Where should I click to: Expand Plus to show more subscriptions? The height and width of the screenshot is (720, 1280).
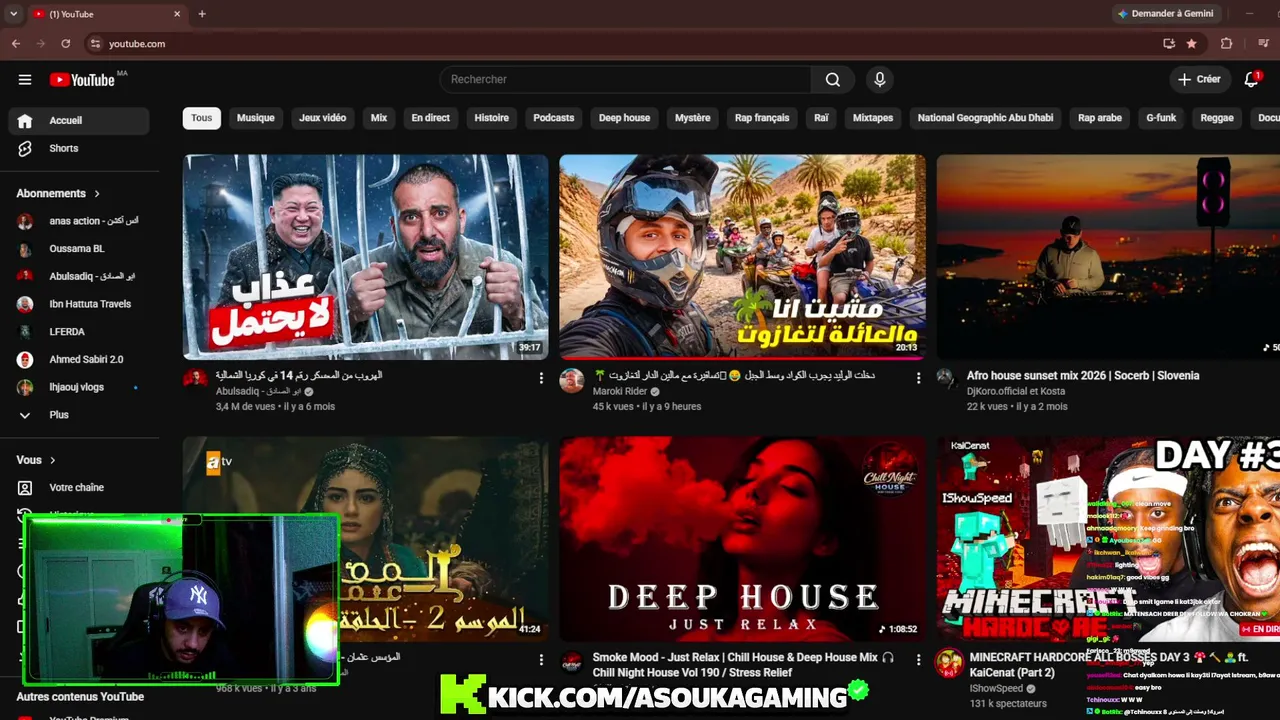[79, 415]
